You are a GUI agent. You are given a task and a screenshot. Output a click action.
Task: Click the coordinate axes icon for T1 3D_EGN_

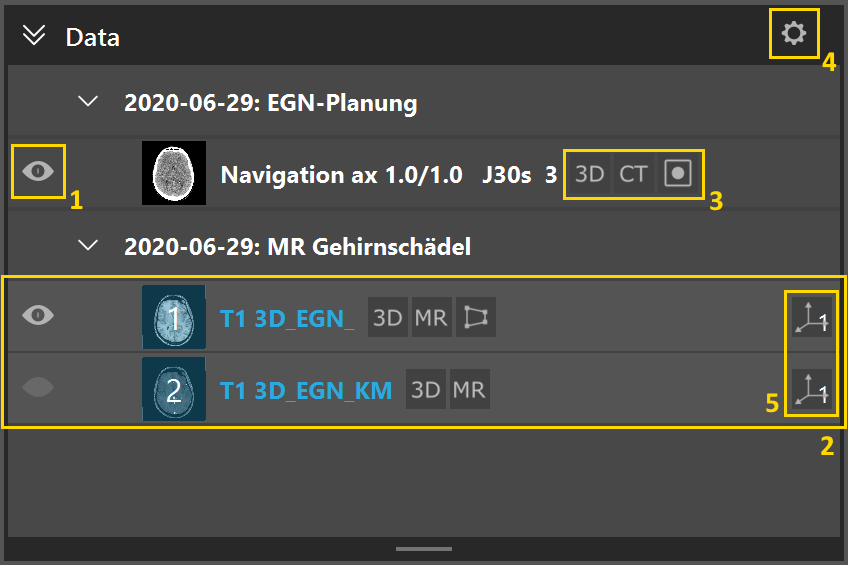click(x=811, y=317)
